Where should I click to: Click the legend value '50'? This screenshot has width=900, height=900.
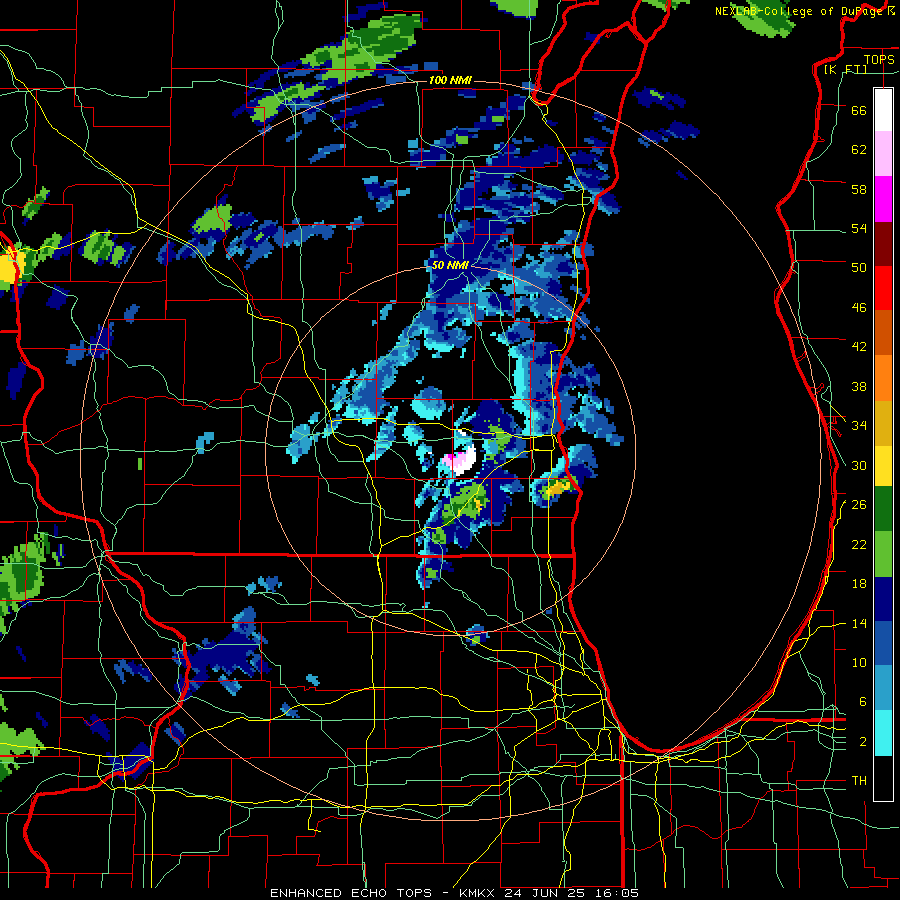pyautogui.click(x=859, y=267)
